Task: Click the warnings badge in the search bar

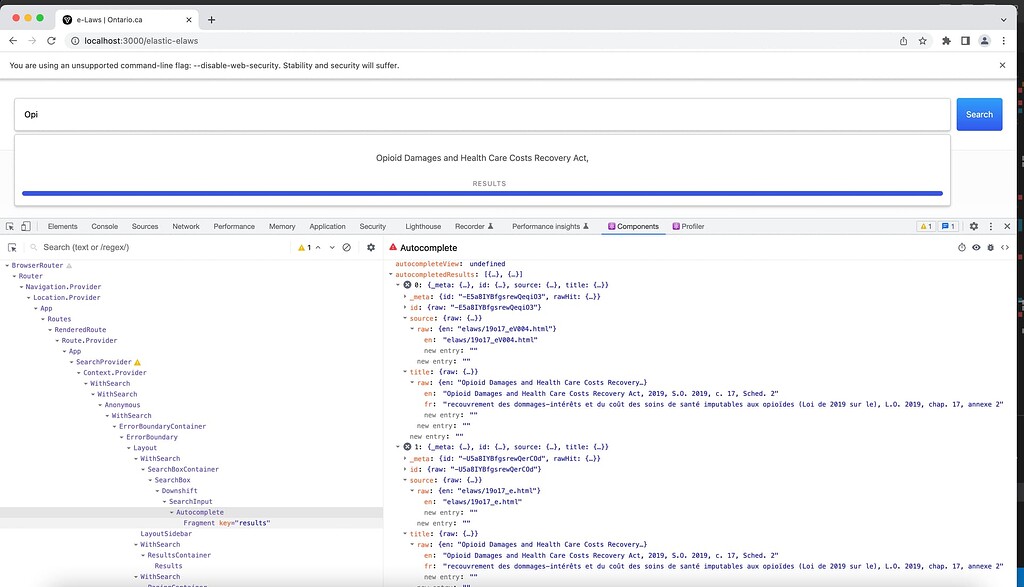Action: coord(304,247)
